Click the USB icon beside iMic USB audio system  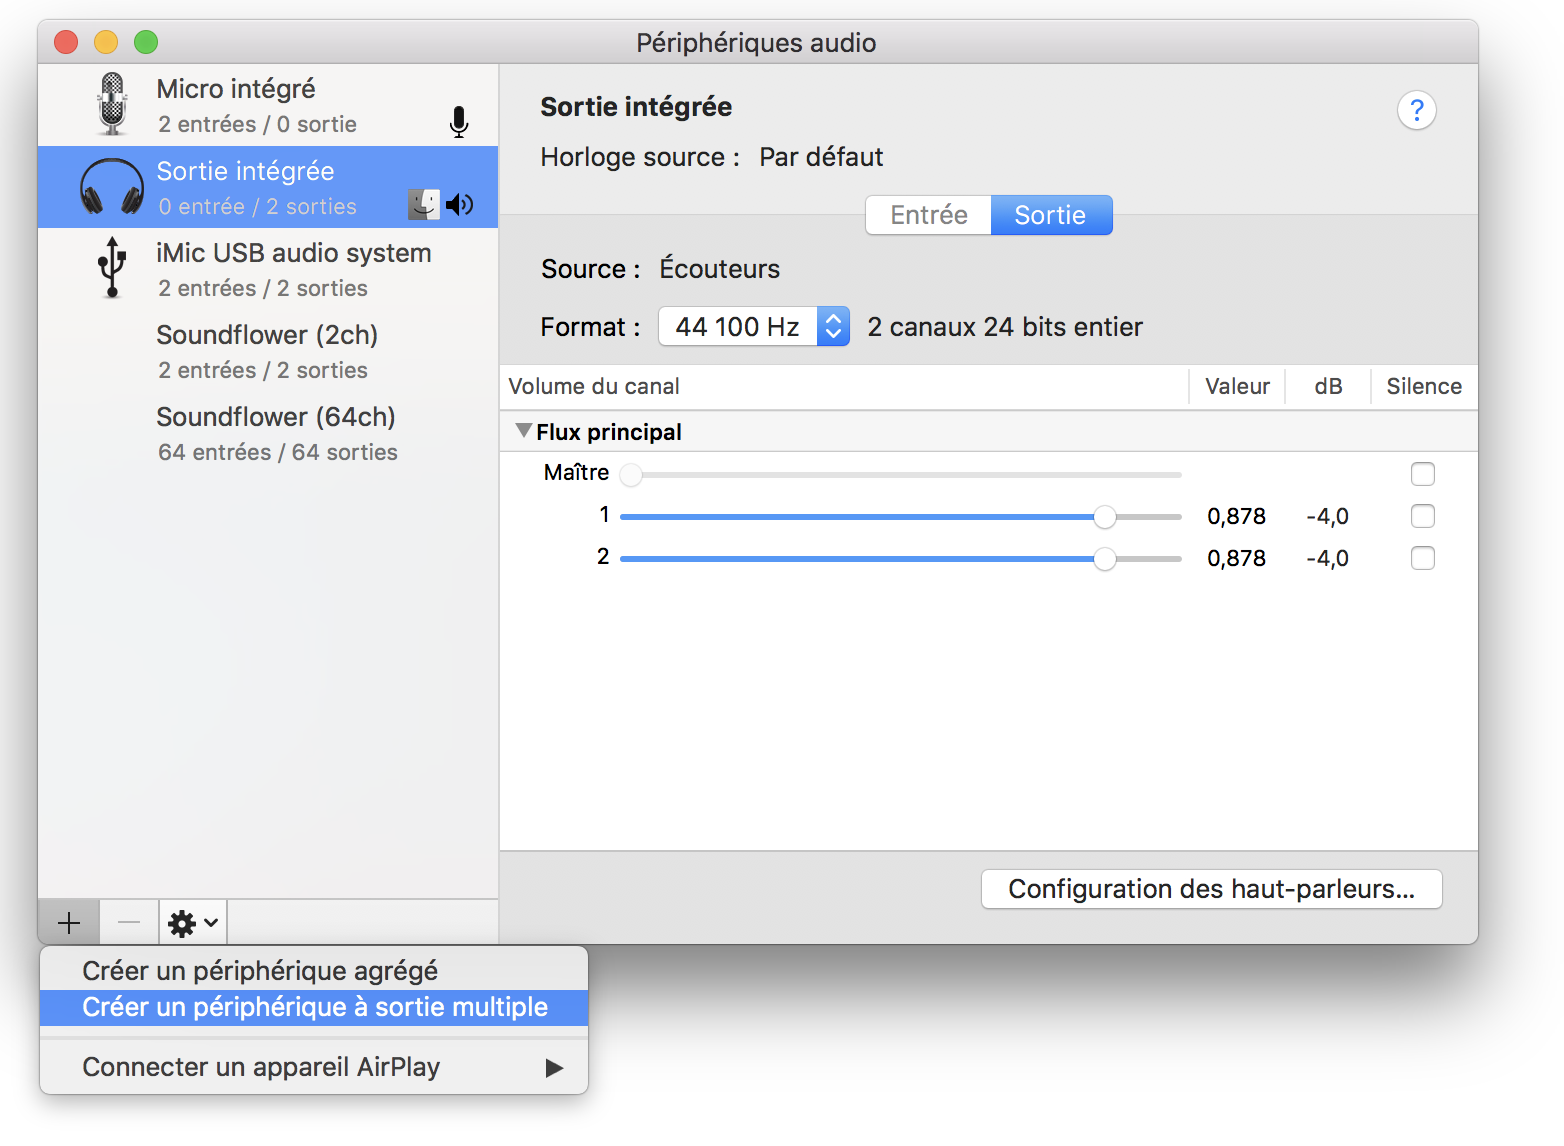click(112, 268)
